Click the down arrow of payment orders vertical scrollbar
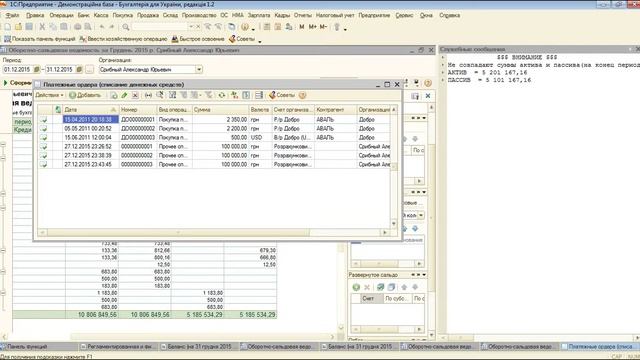This screenshot has width=640, height=360. pos(393,223)
